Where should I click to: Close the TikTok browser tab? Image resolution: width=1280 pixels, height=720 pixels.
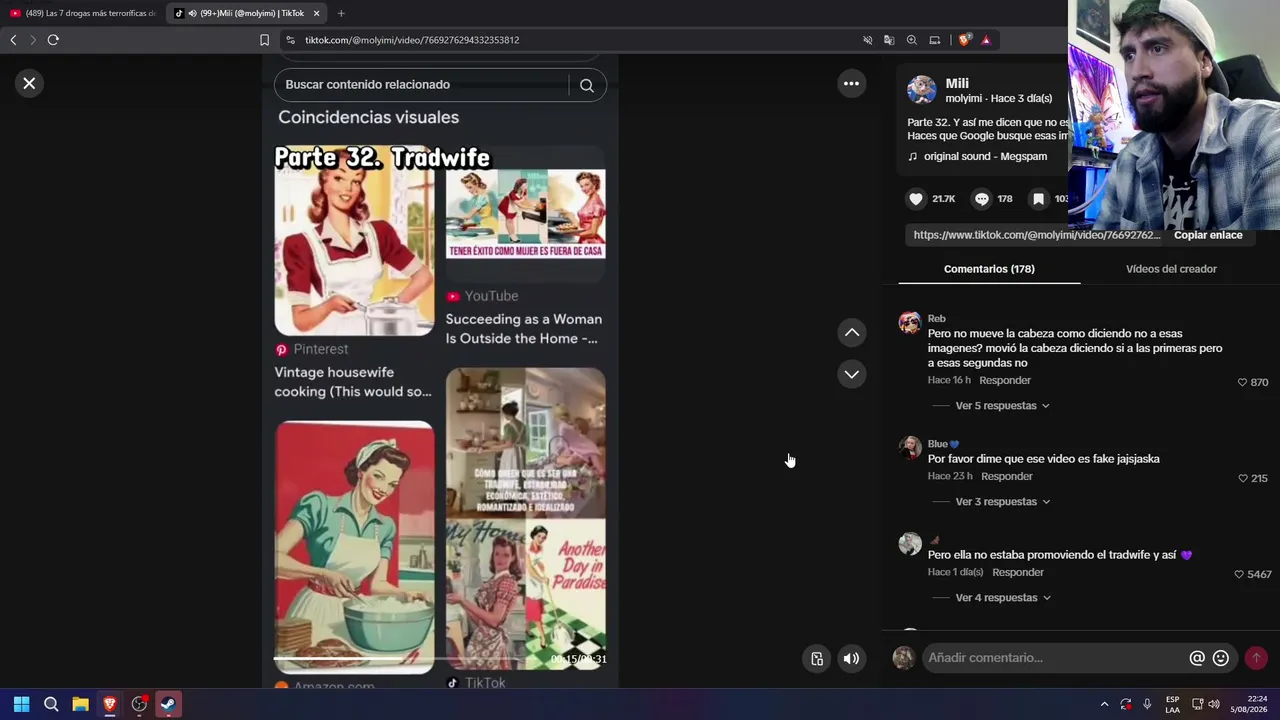pos(316,13)
